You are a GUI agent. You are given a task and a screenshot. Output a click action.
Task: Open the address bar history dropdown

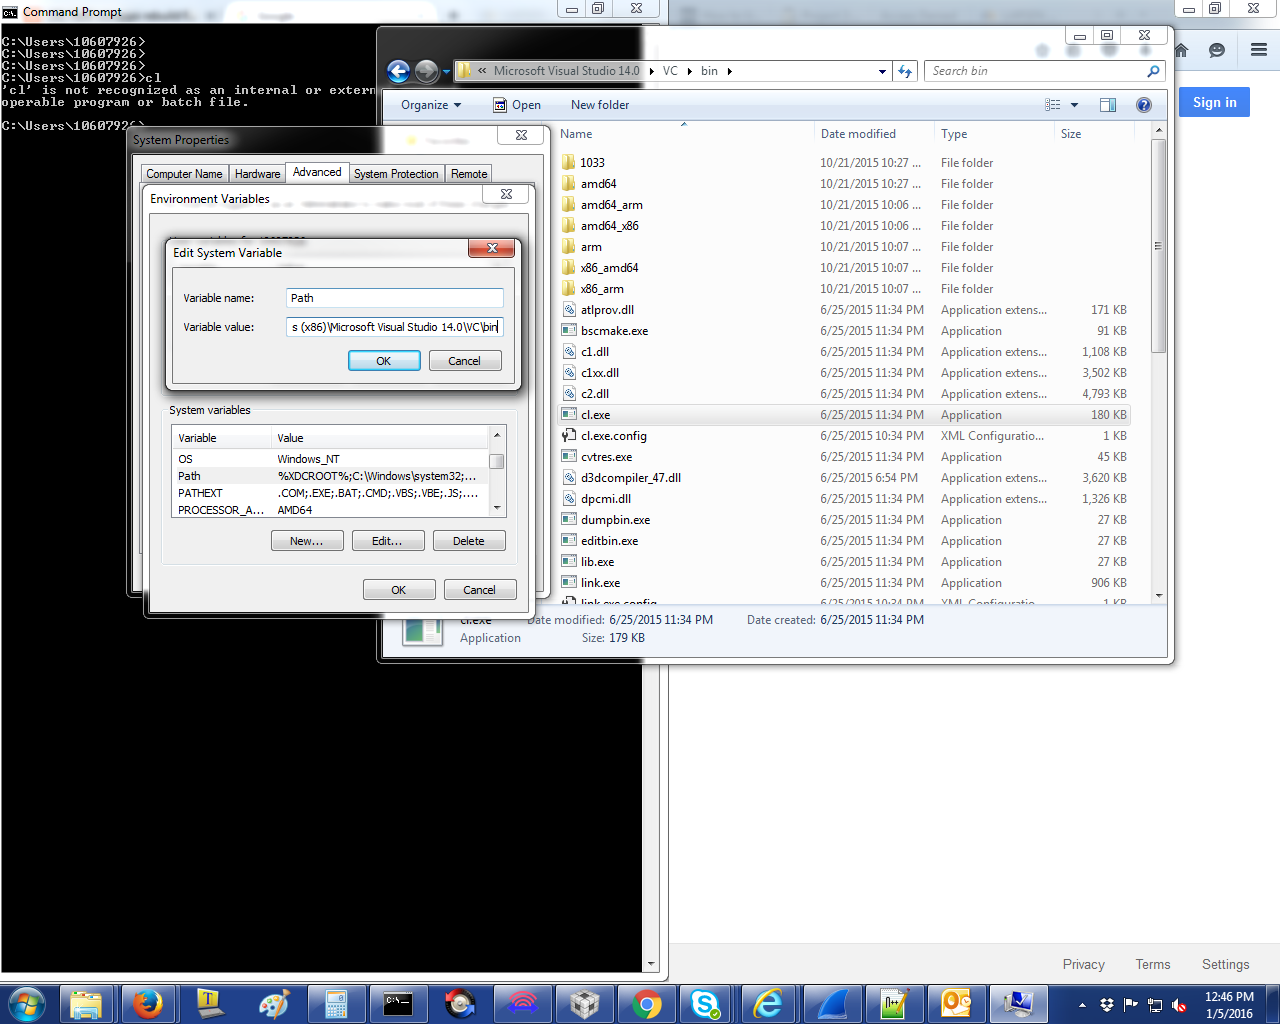click(x=882, y=71)
